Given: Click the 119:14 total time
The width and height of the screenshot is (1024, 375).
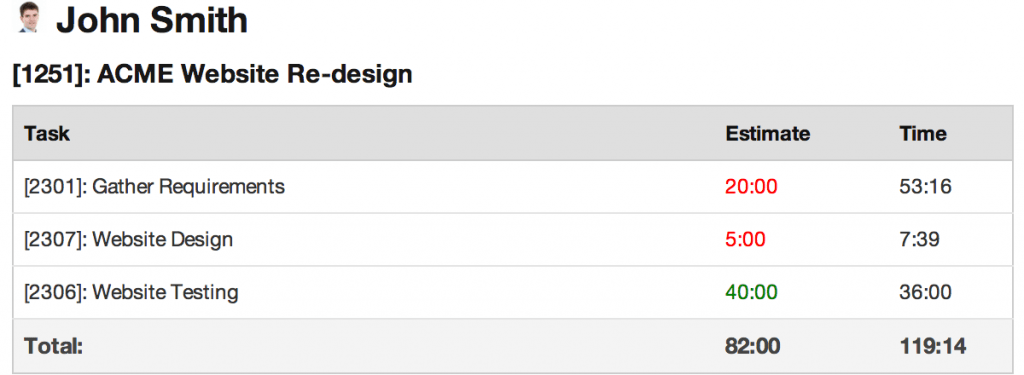Looking at the screenshot, I should click(933, 346).
